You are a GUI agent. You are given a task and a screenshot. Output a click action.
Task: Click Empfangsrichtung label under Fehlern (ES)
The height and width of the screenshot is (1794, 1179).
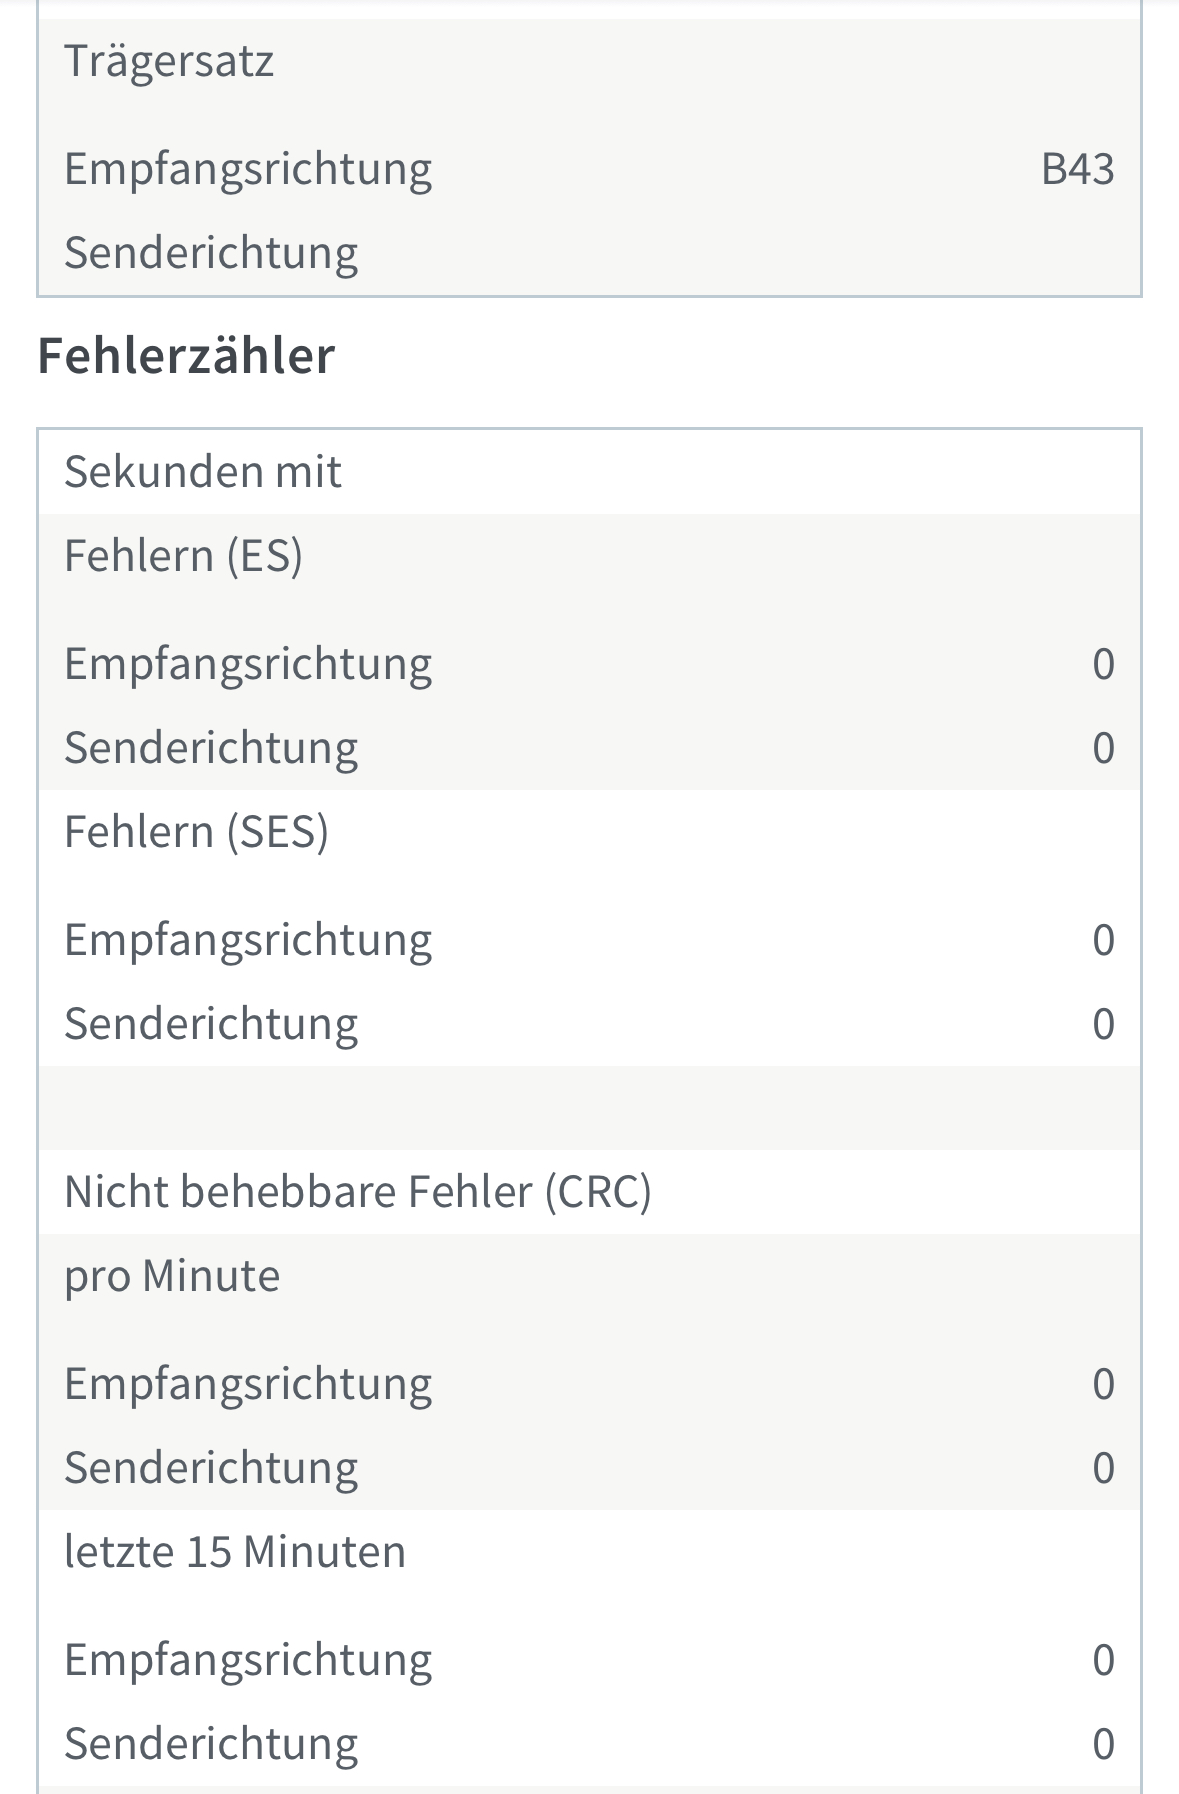click(x=248, y=664)
